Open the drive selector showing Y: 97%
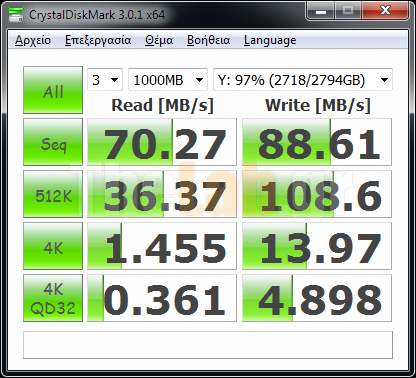 pos(303,80)
